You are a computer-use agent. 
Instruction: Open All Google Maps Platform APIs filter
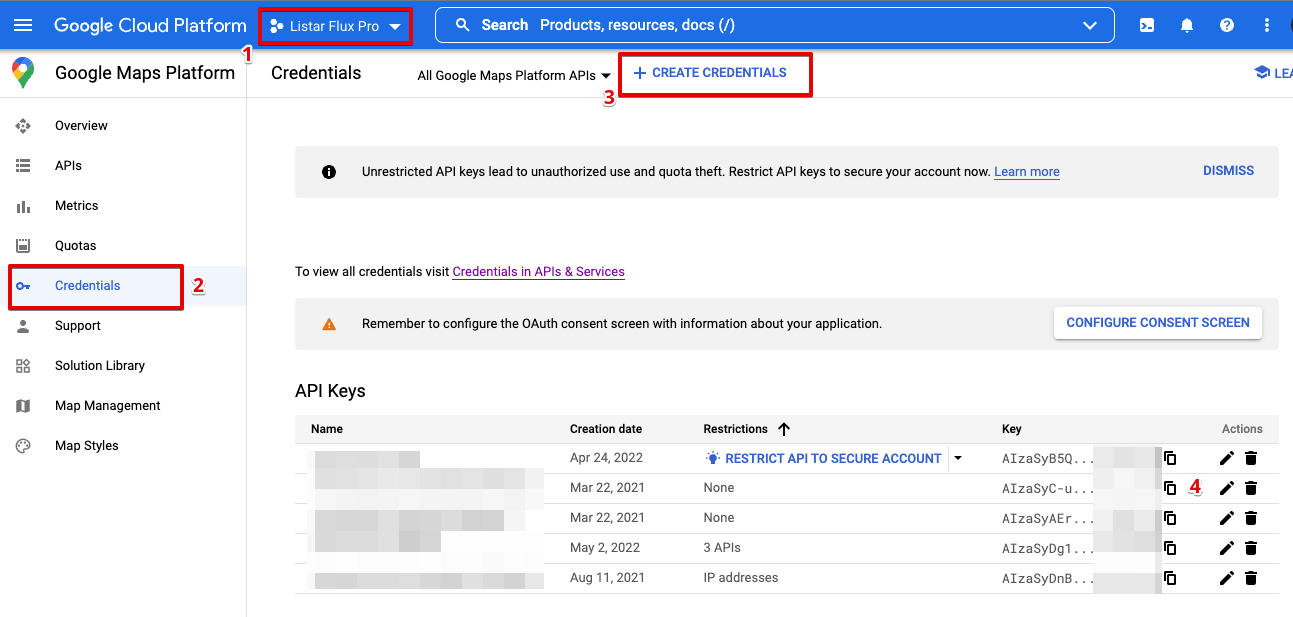514,75
